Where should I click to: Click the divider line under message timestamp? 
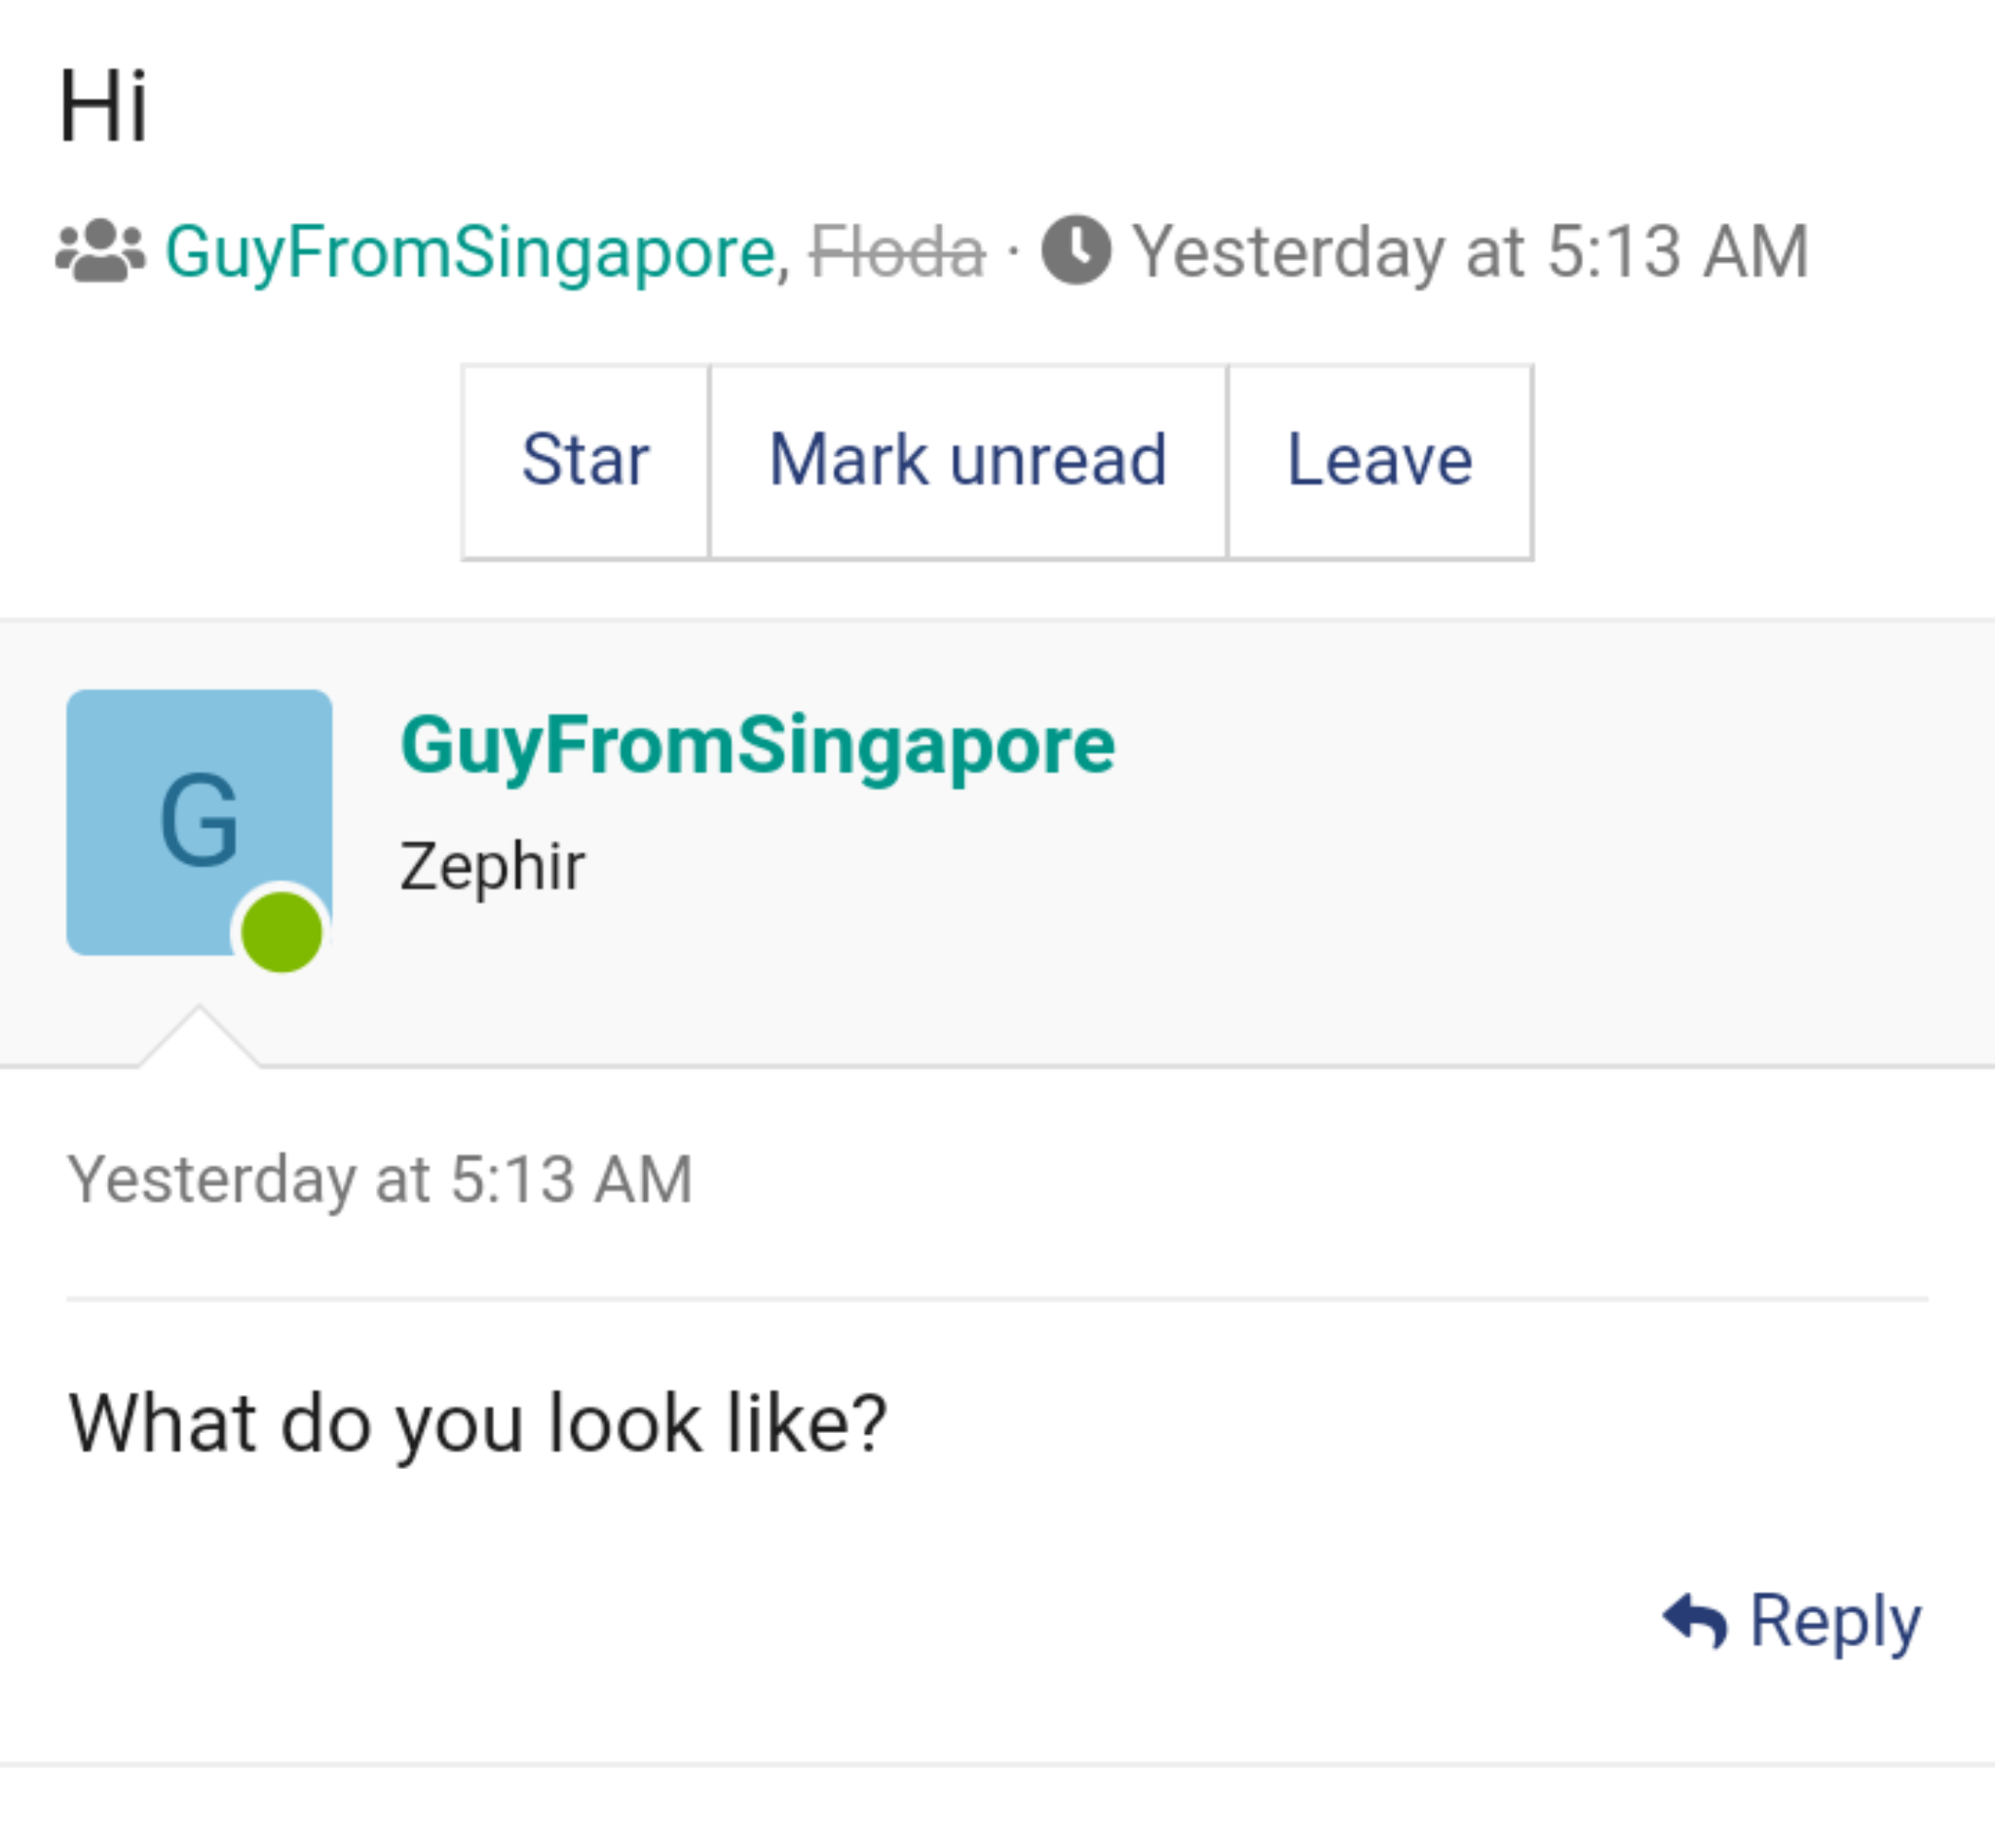[996, 1299]
